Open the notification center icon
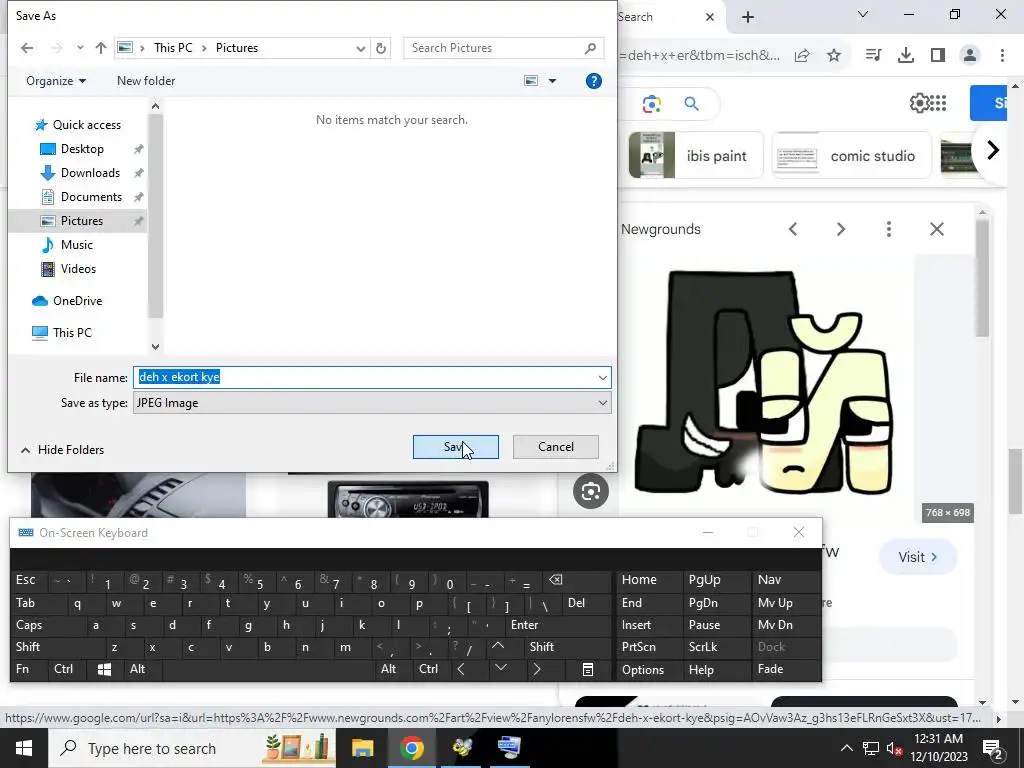 point(993,748)
